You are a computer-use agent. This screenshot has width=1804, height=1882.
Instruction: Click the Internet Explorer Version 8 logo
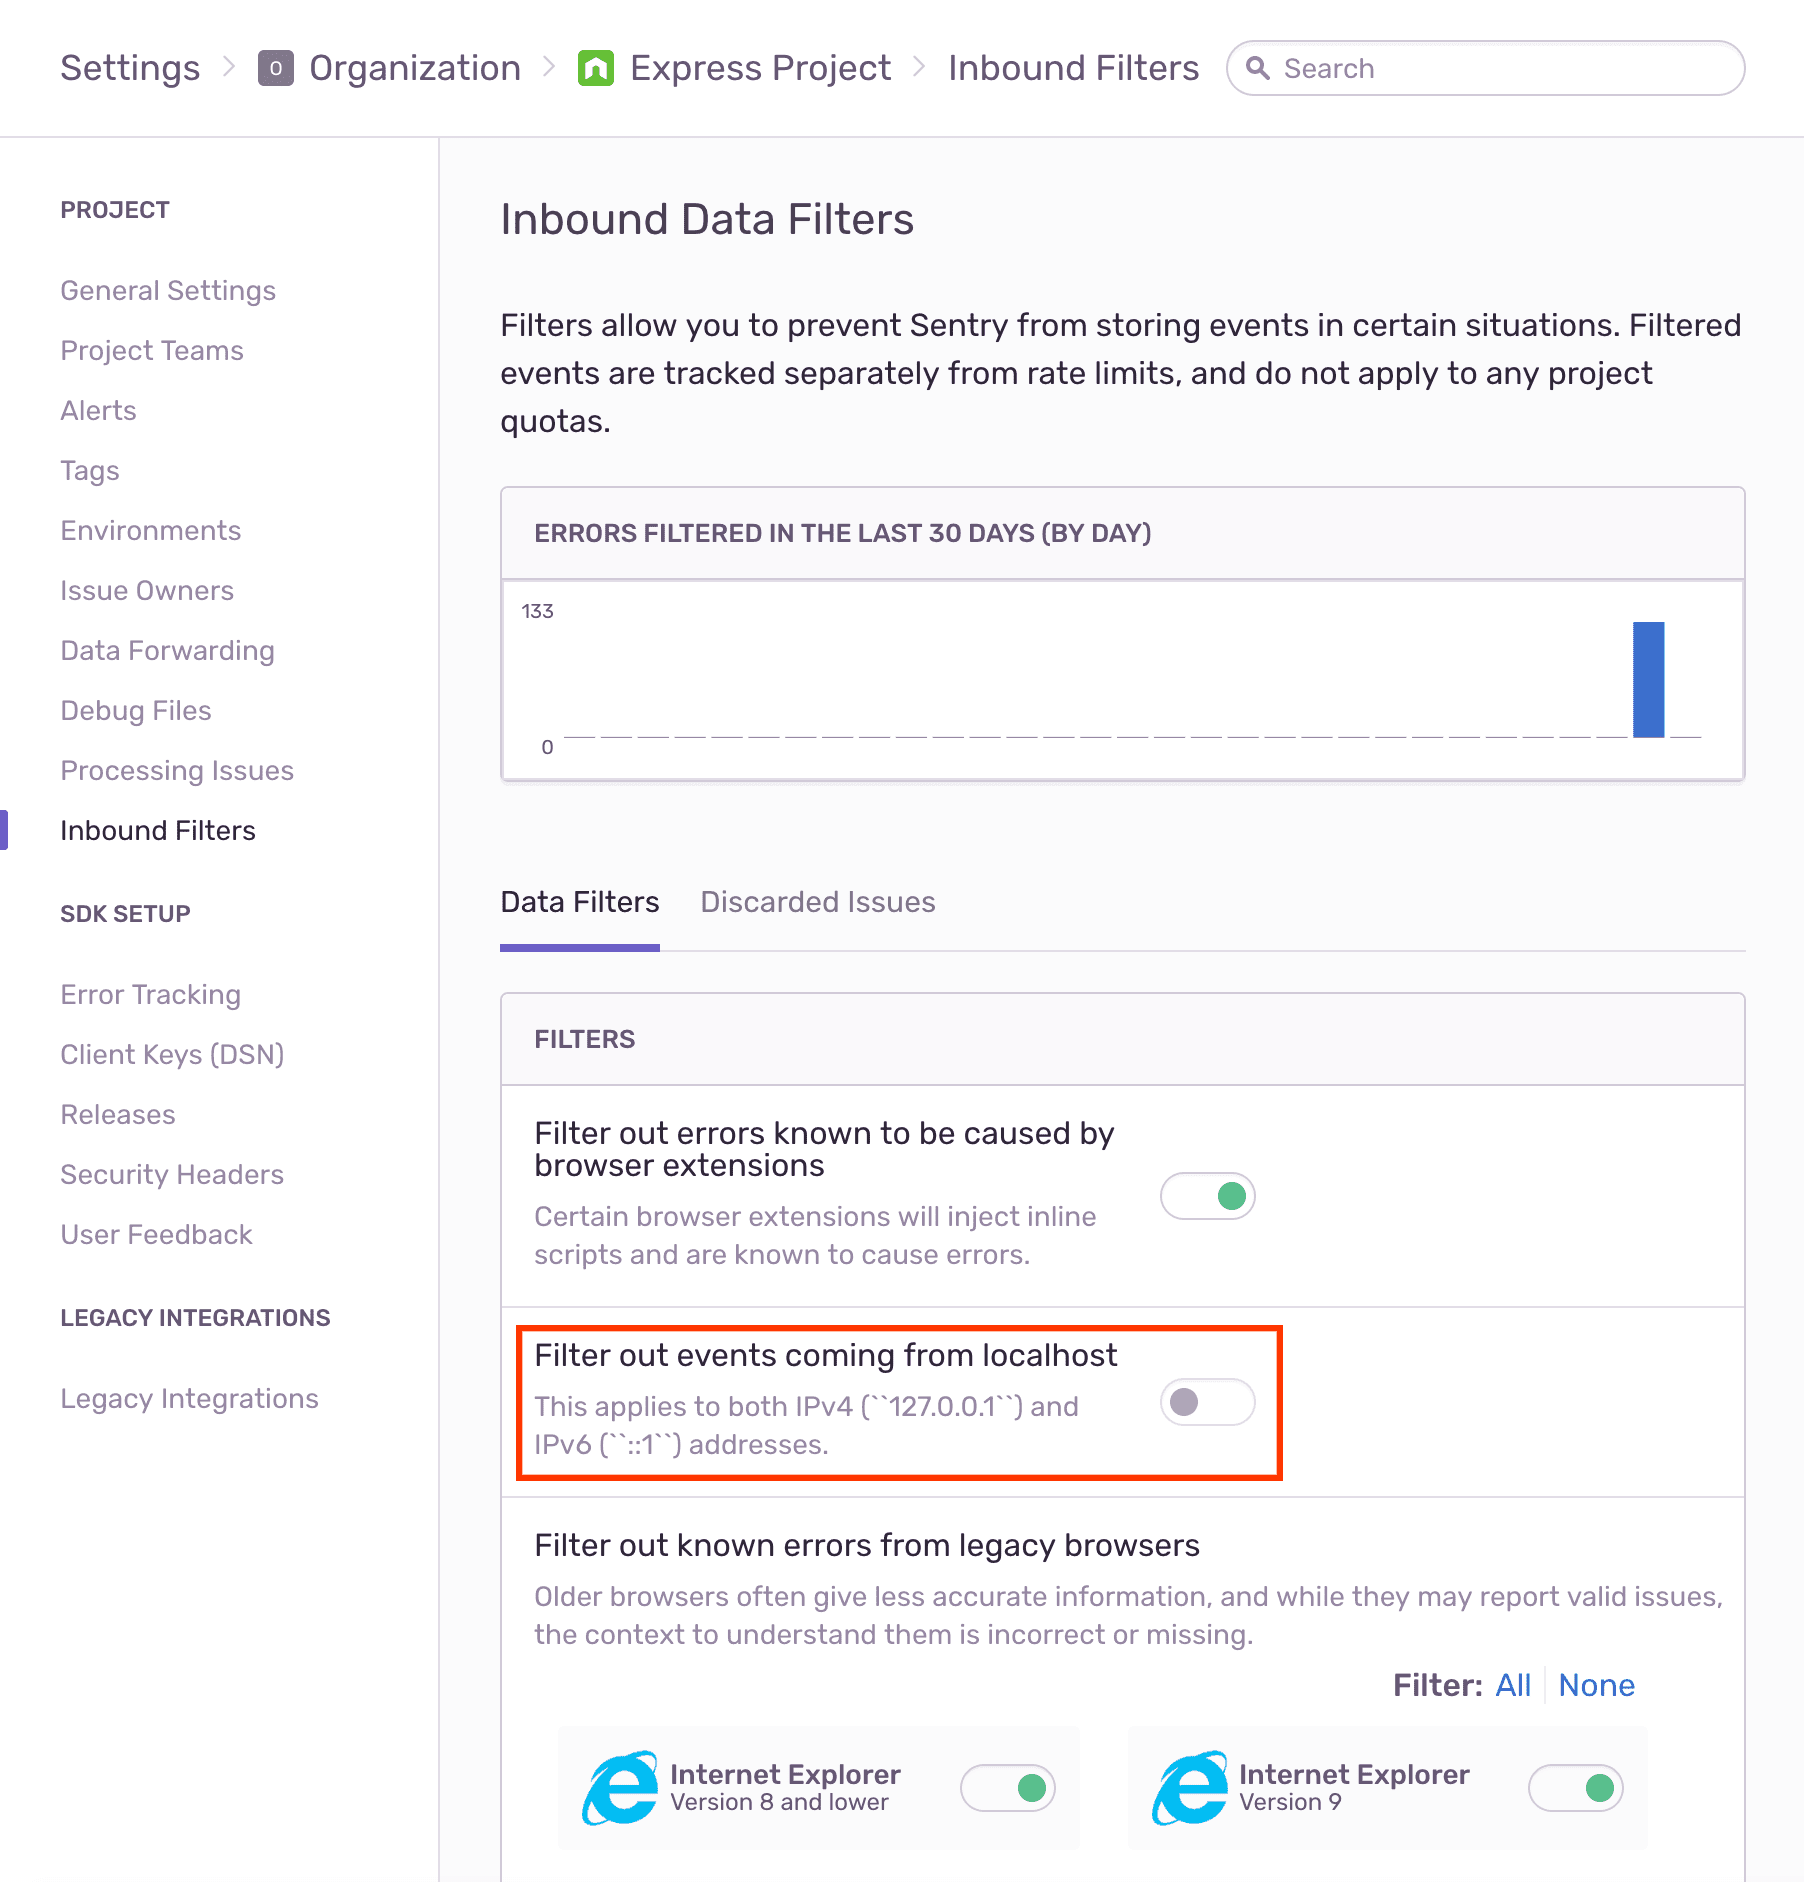[620, 1788]
